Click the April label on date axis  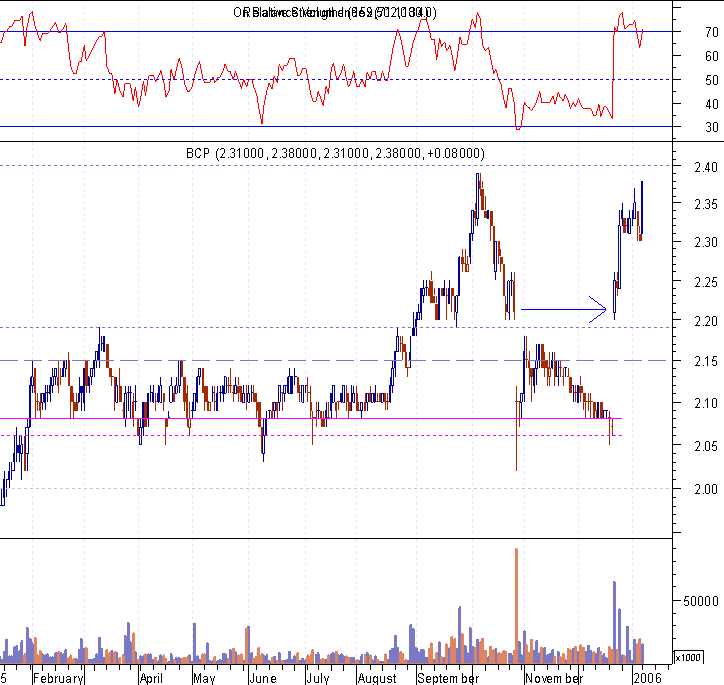click(151, 678)
